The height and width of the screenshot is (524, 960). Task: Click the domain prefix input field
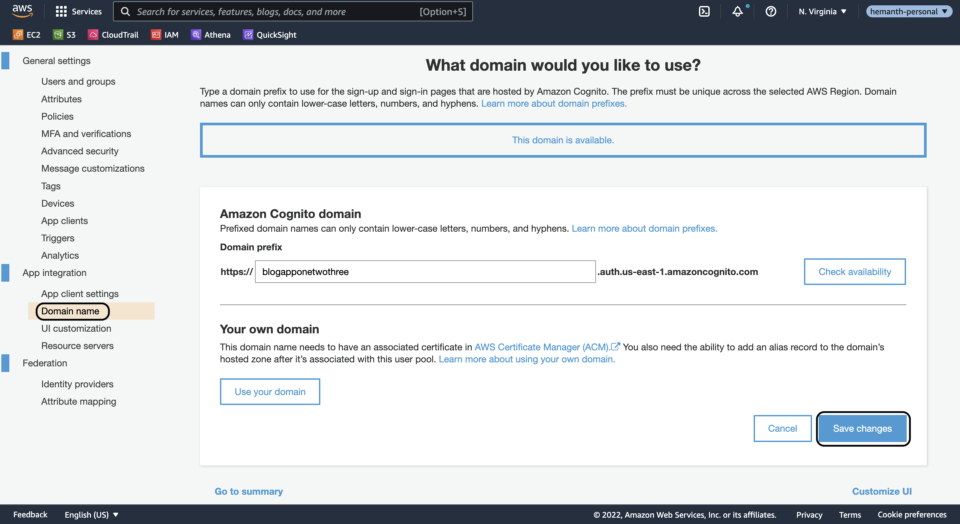point(425,272)
